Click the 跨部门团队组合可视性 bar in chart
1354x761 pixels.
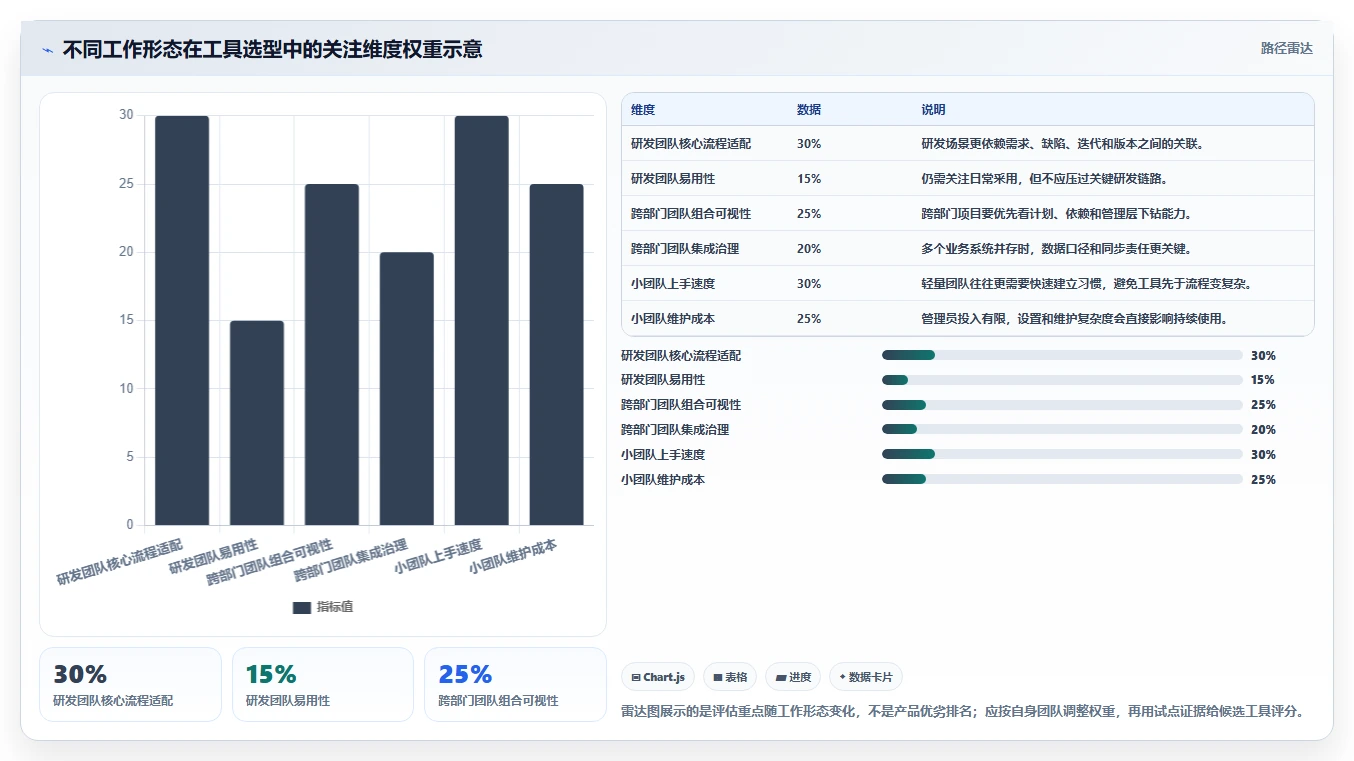click(332, 354)
